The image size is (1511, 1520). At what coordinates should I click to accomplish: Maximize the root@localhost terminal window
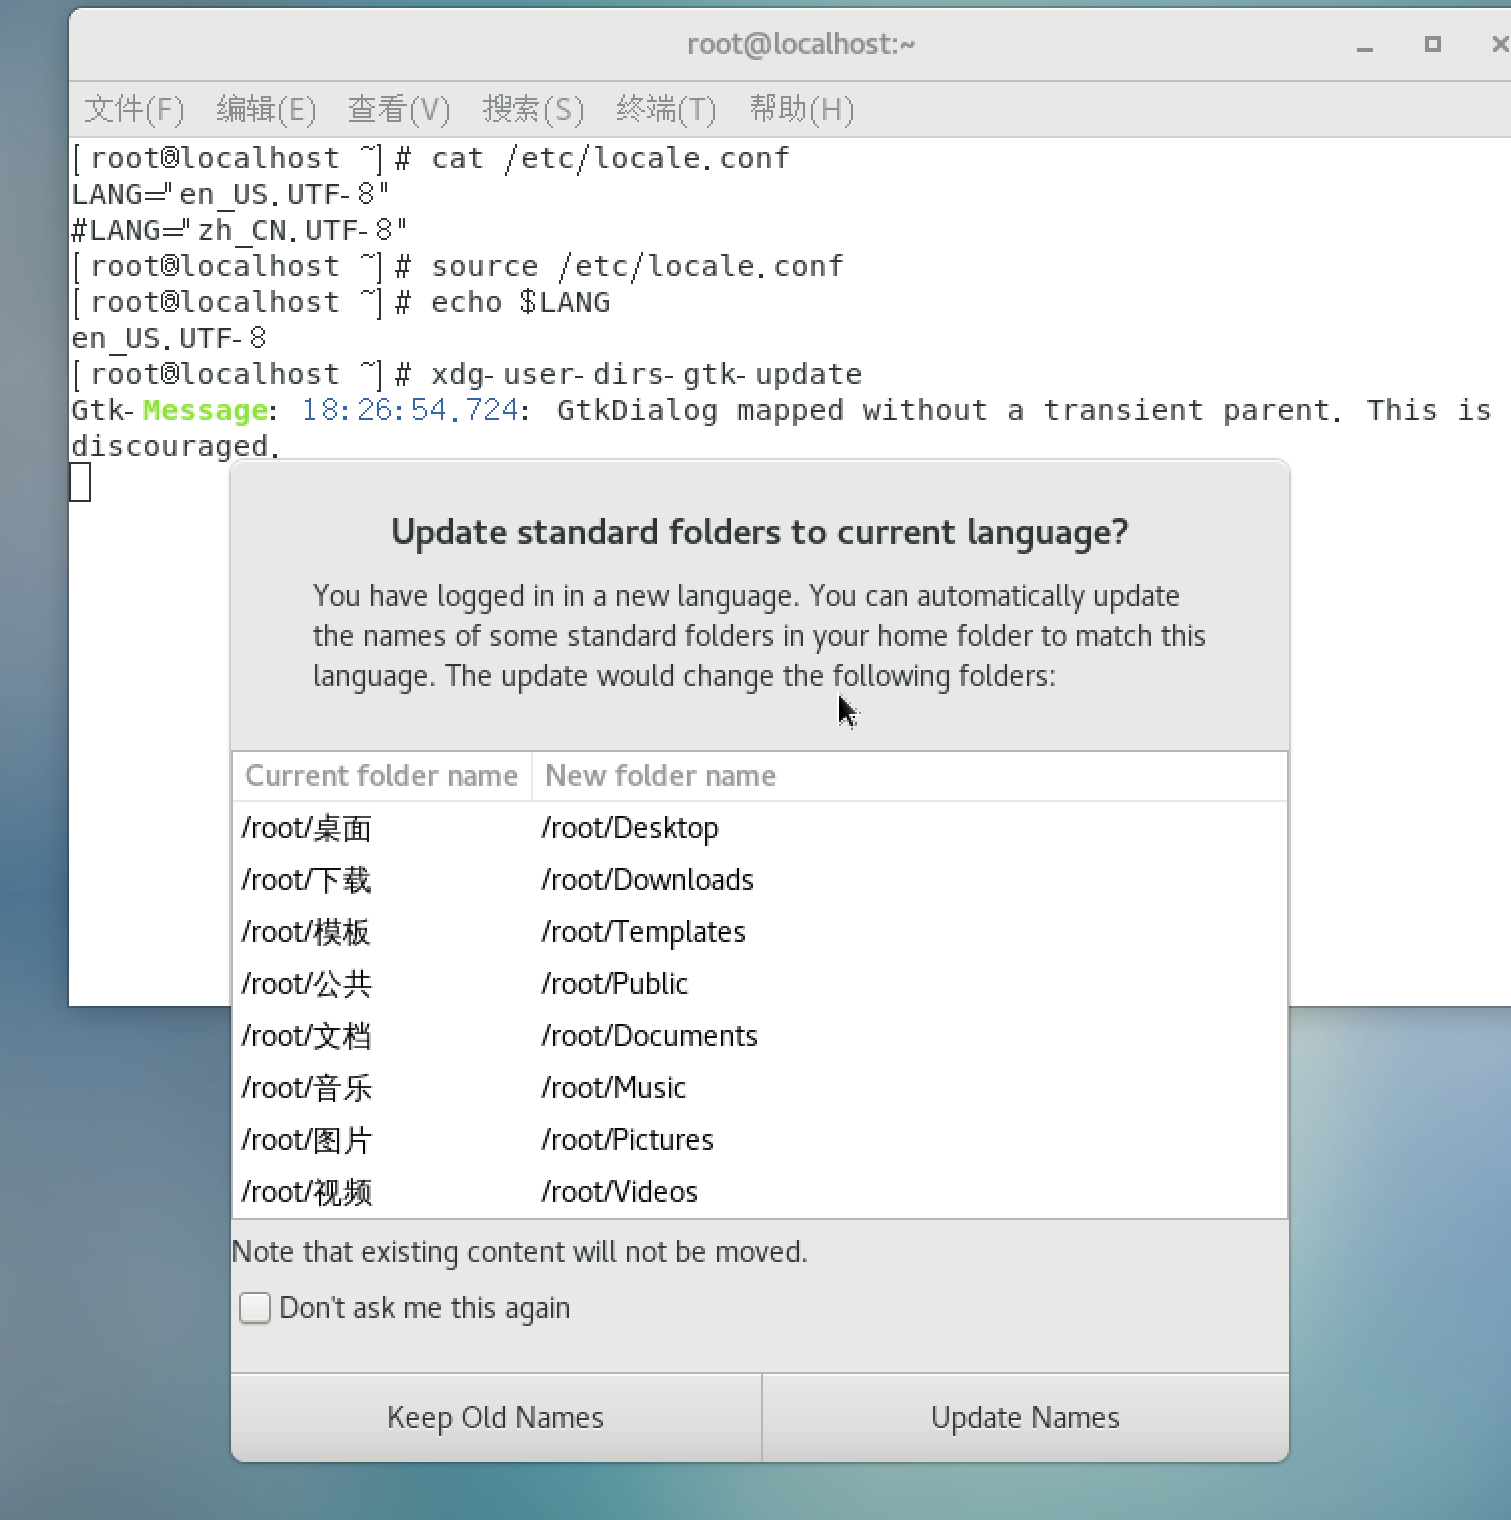tap(1432, 44)
